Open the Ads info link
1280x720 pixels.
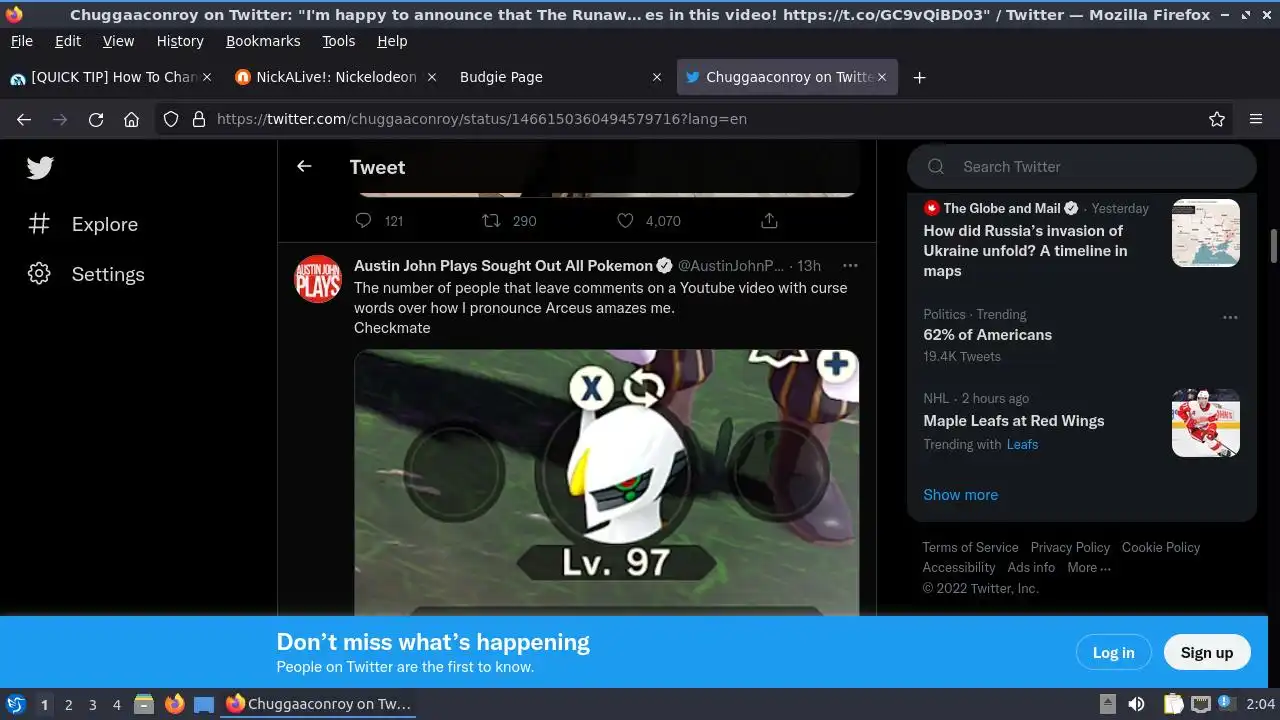[1031, 567]
